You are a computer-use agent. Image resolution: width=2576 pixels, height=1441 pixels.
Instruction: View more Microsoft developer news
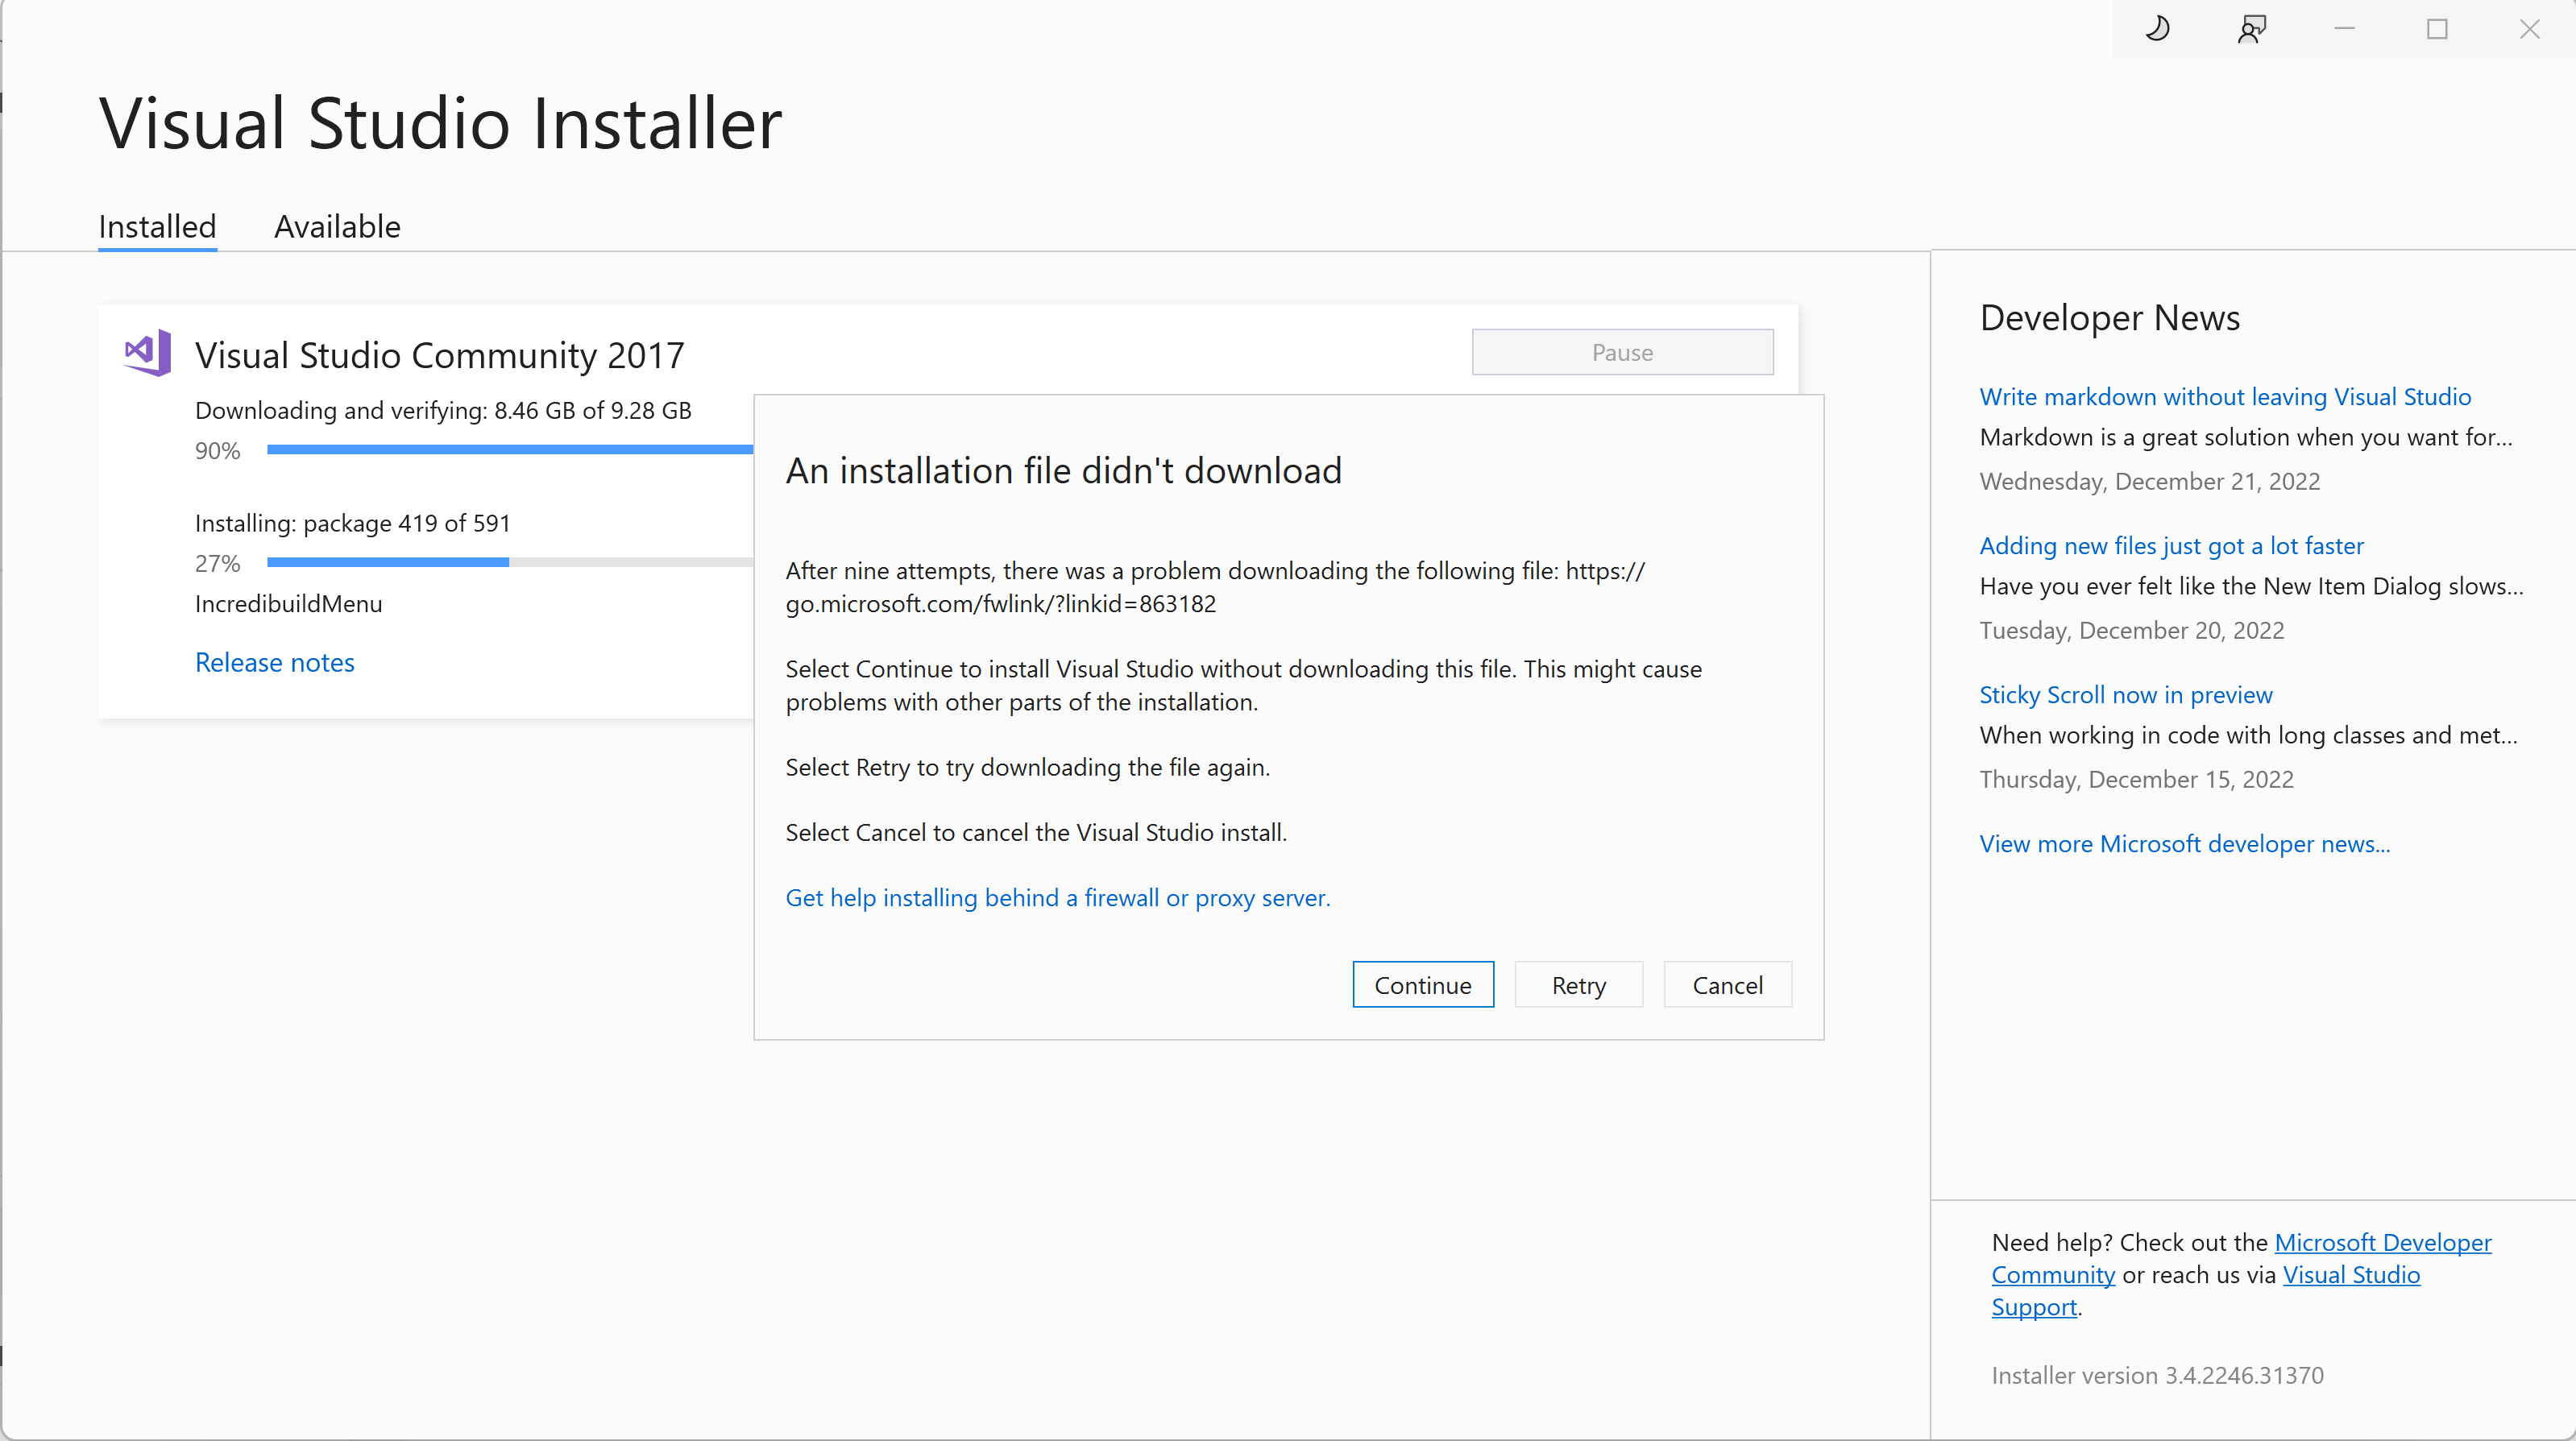click(x=2184, y=844)
